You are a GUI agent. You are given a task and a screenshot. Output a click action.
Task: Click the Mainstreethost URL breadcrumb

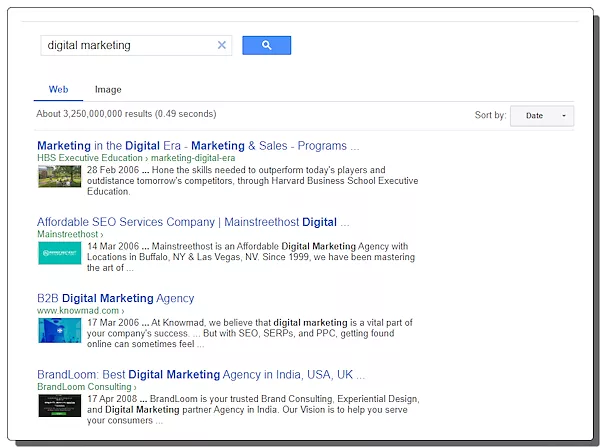point(71,234)
